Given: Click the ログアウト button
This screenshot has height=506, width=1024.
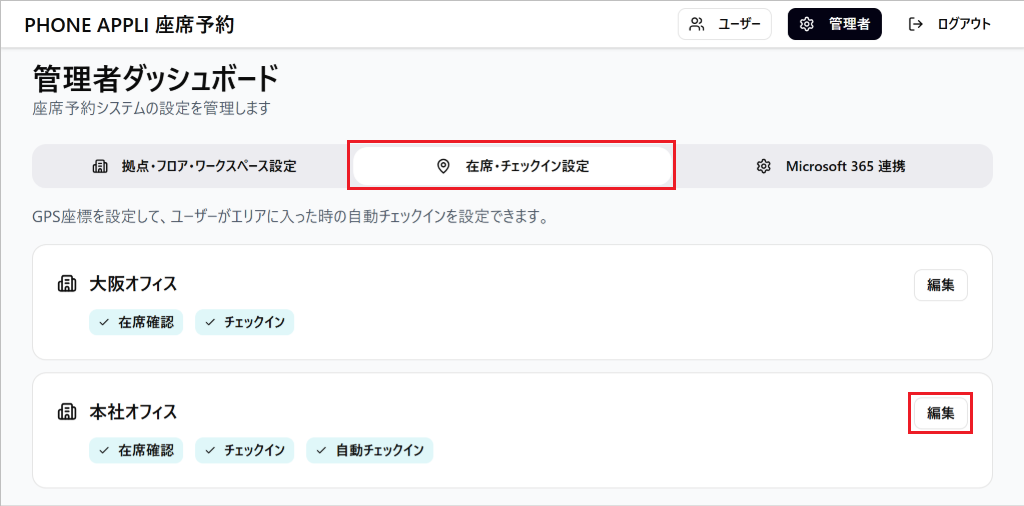Looking at the screenshot, I should pos(950,24).
